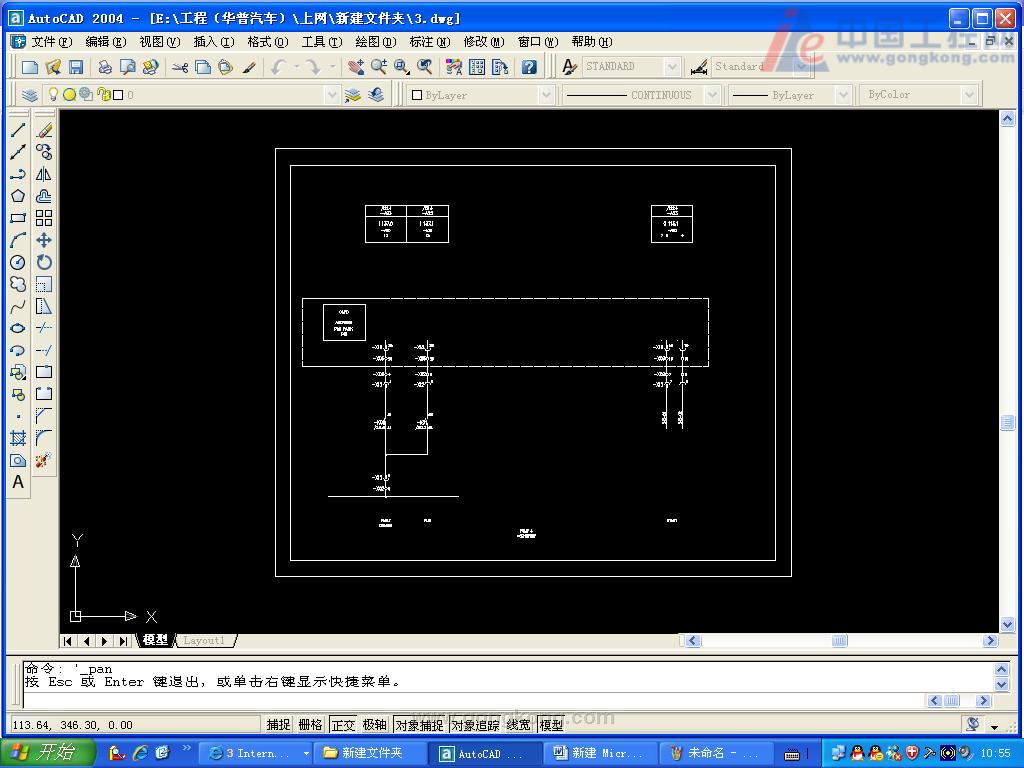The width and height of the screenshot is (1024, 768).
Task: Click the layer 0 color swatch
Action: 118,95
